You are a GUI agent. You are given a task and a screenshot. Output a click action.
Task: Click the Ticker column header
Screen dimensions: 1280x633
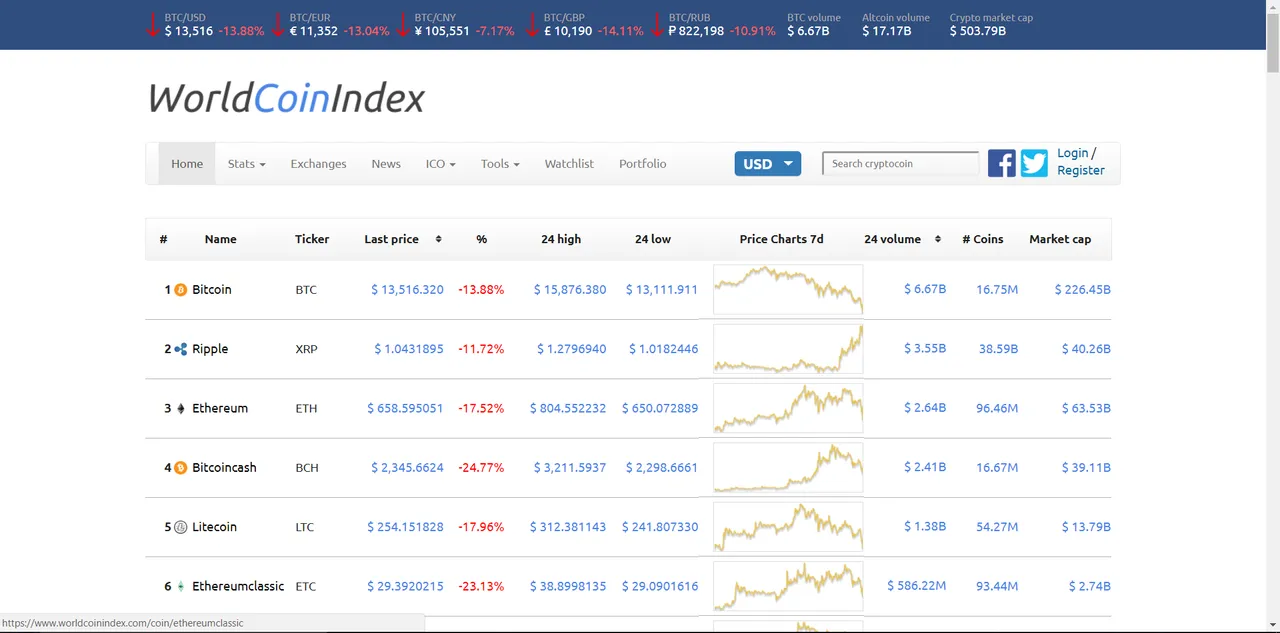pyautogui.click(x=312, y=239)
